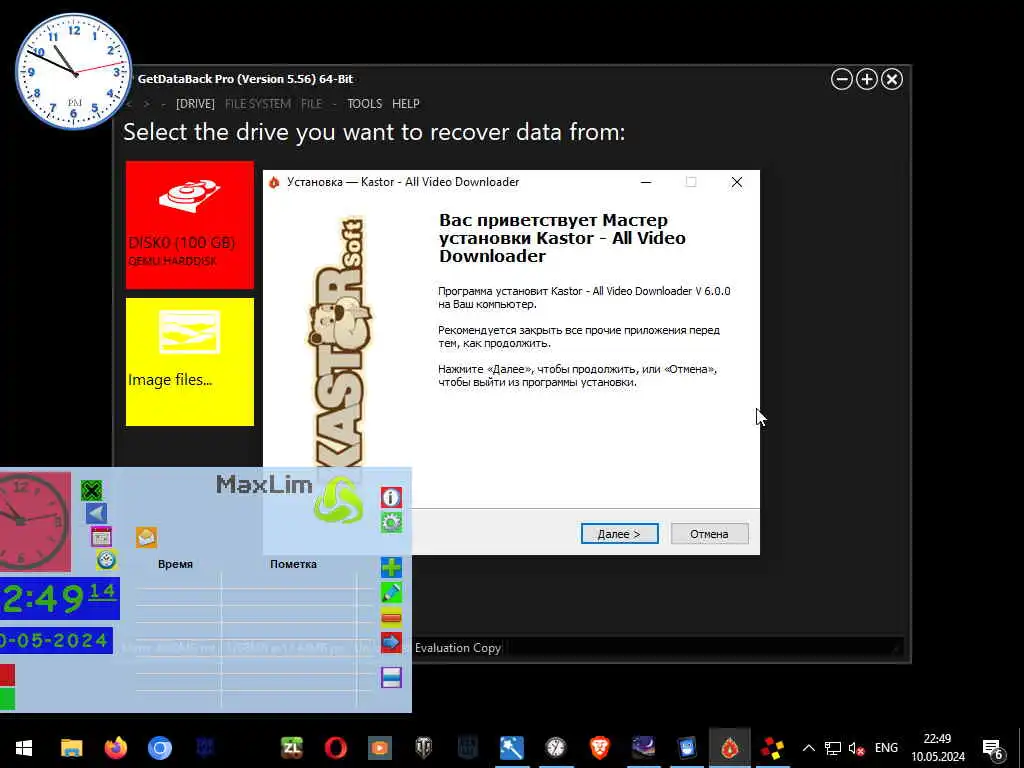Open the night-sky moon taskbar icon
This screenshot has width=1024, height=768.
pyautogui.click(x=643, y=748)
